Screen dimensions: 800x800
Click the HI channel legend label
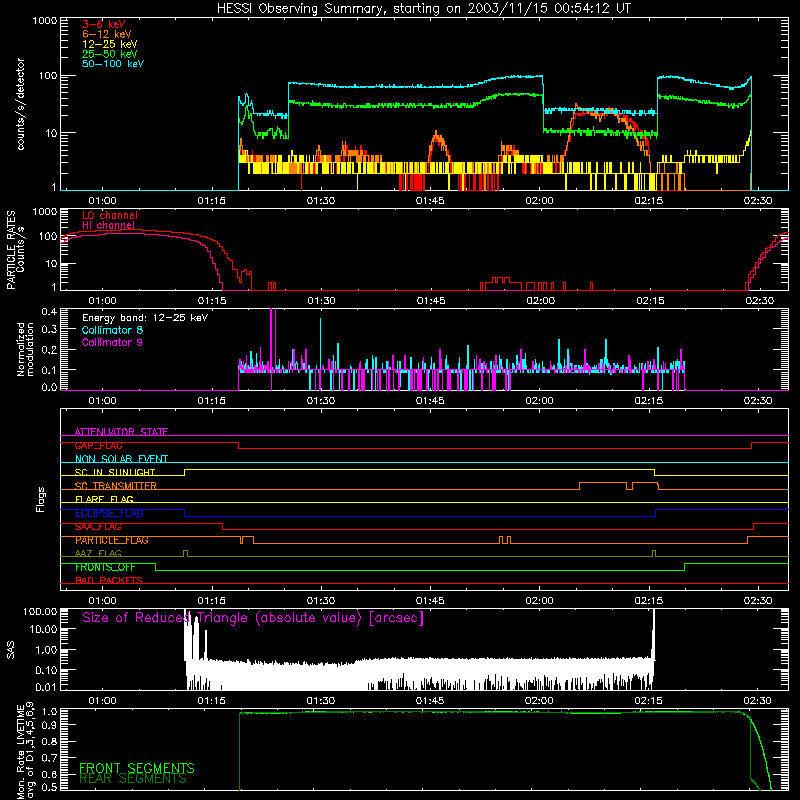[108, 225]
